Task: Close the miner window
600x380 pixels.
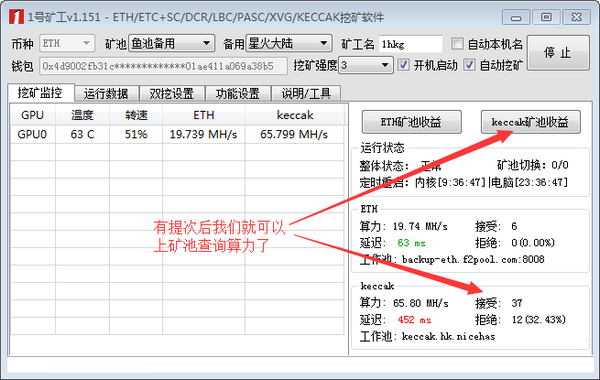Action: click(576, 17)
